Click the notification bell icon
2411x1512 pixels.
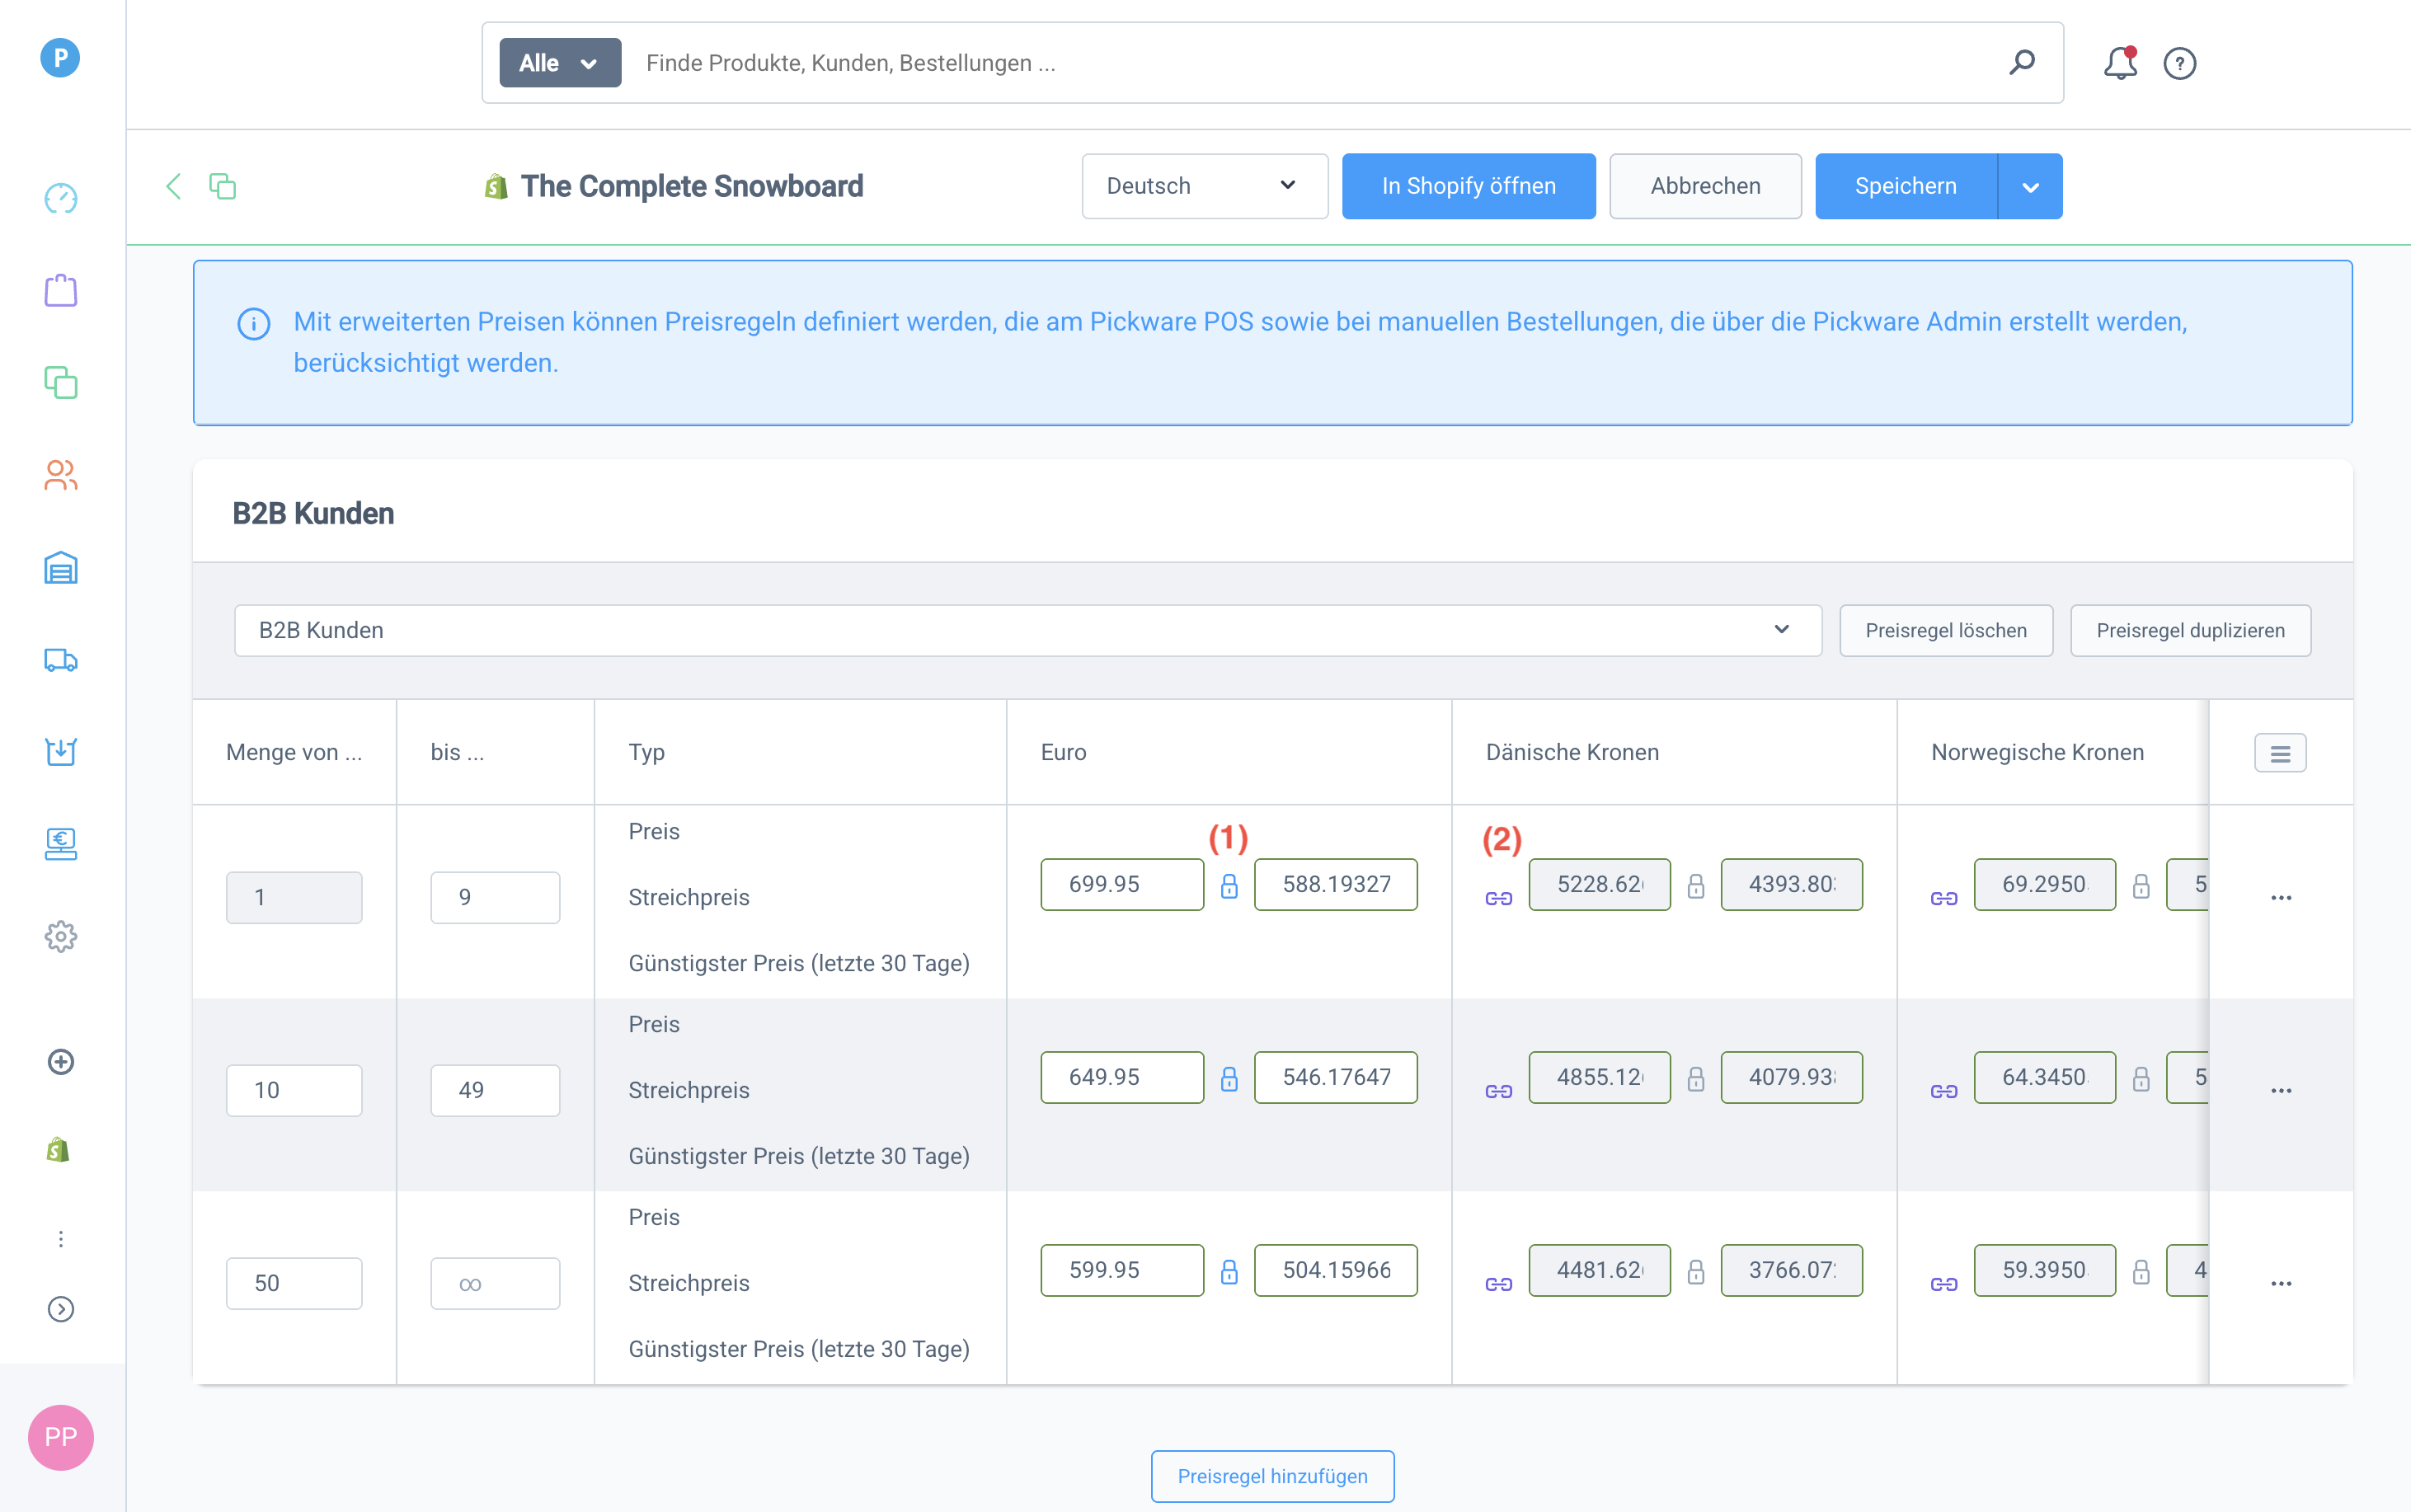click(x=2119, y=63)
